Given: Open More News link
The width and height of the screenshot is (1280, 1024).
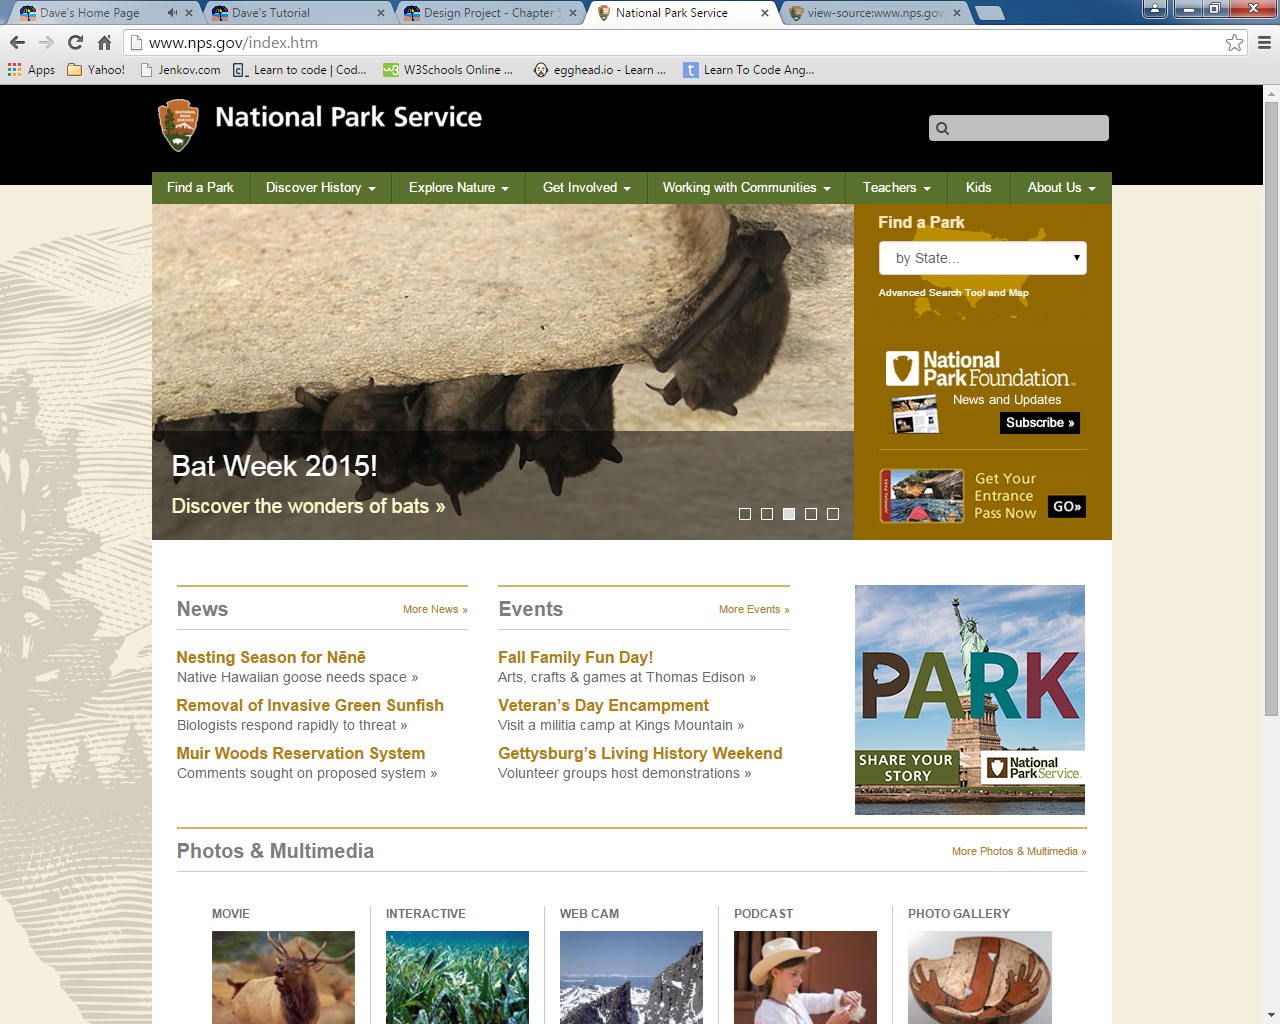Looking at the screenshot, I should 435,609.
